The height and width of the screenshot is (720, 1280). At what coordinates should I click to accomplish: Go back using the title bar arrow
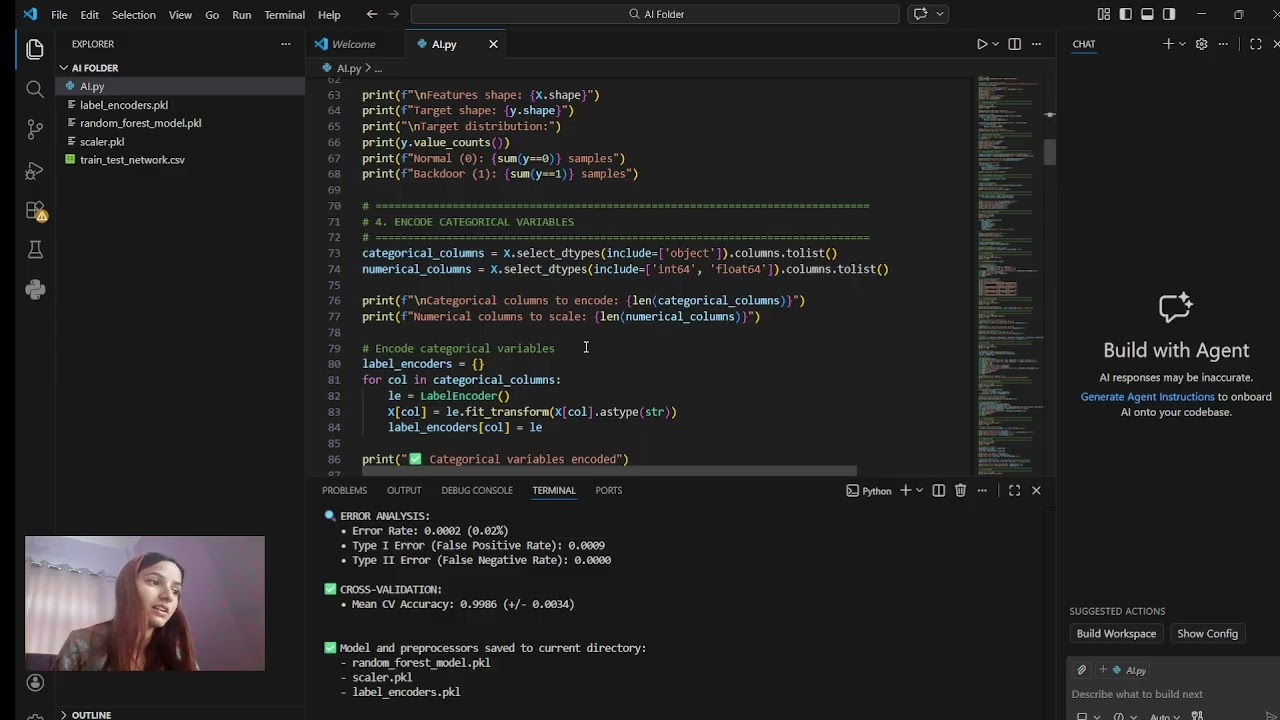(372, 14)
